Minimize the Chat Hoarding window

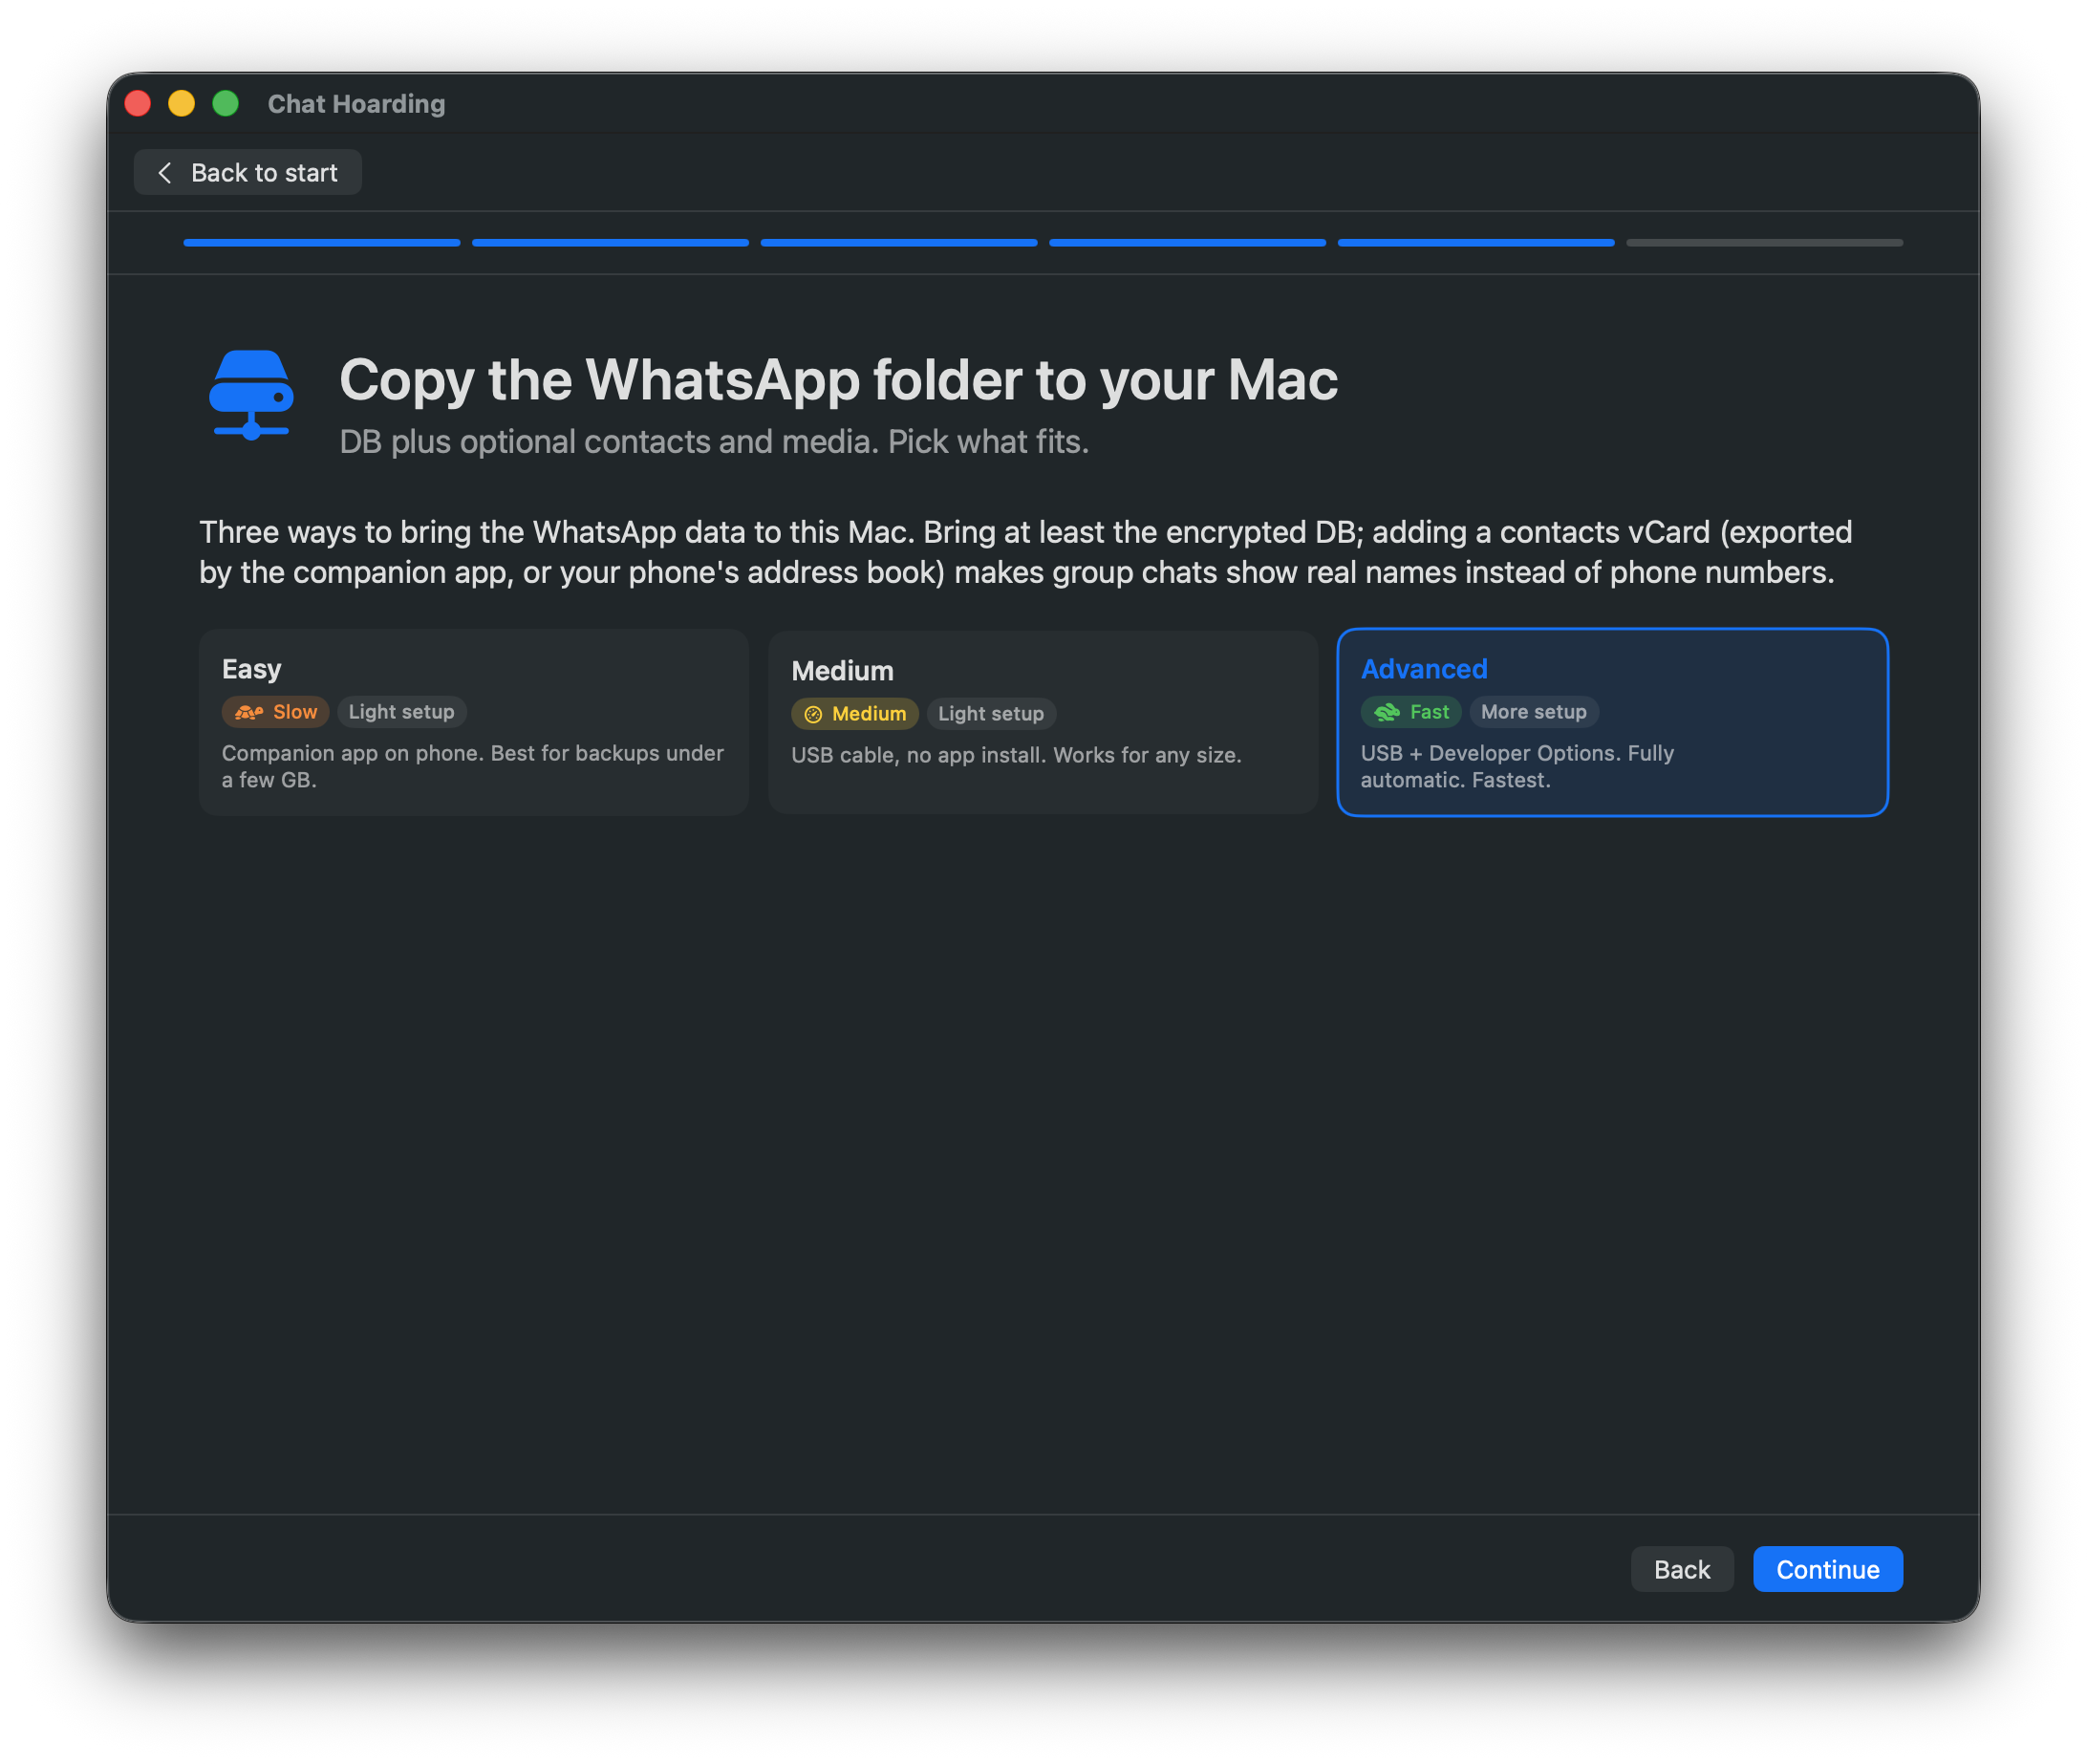click(x=182, y=103)
